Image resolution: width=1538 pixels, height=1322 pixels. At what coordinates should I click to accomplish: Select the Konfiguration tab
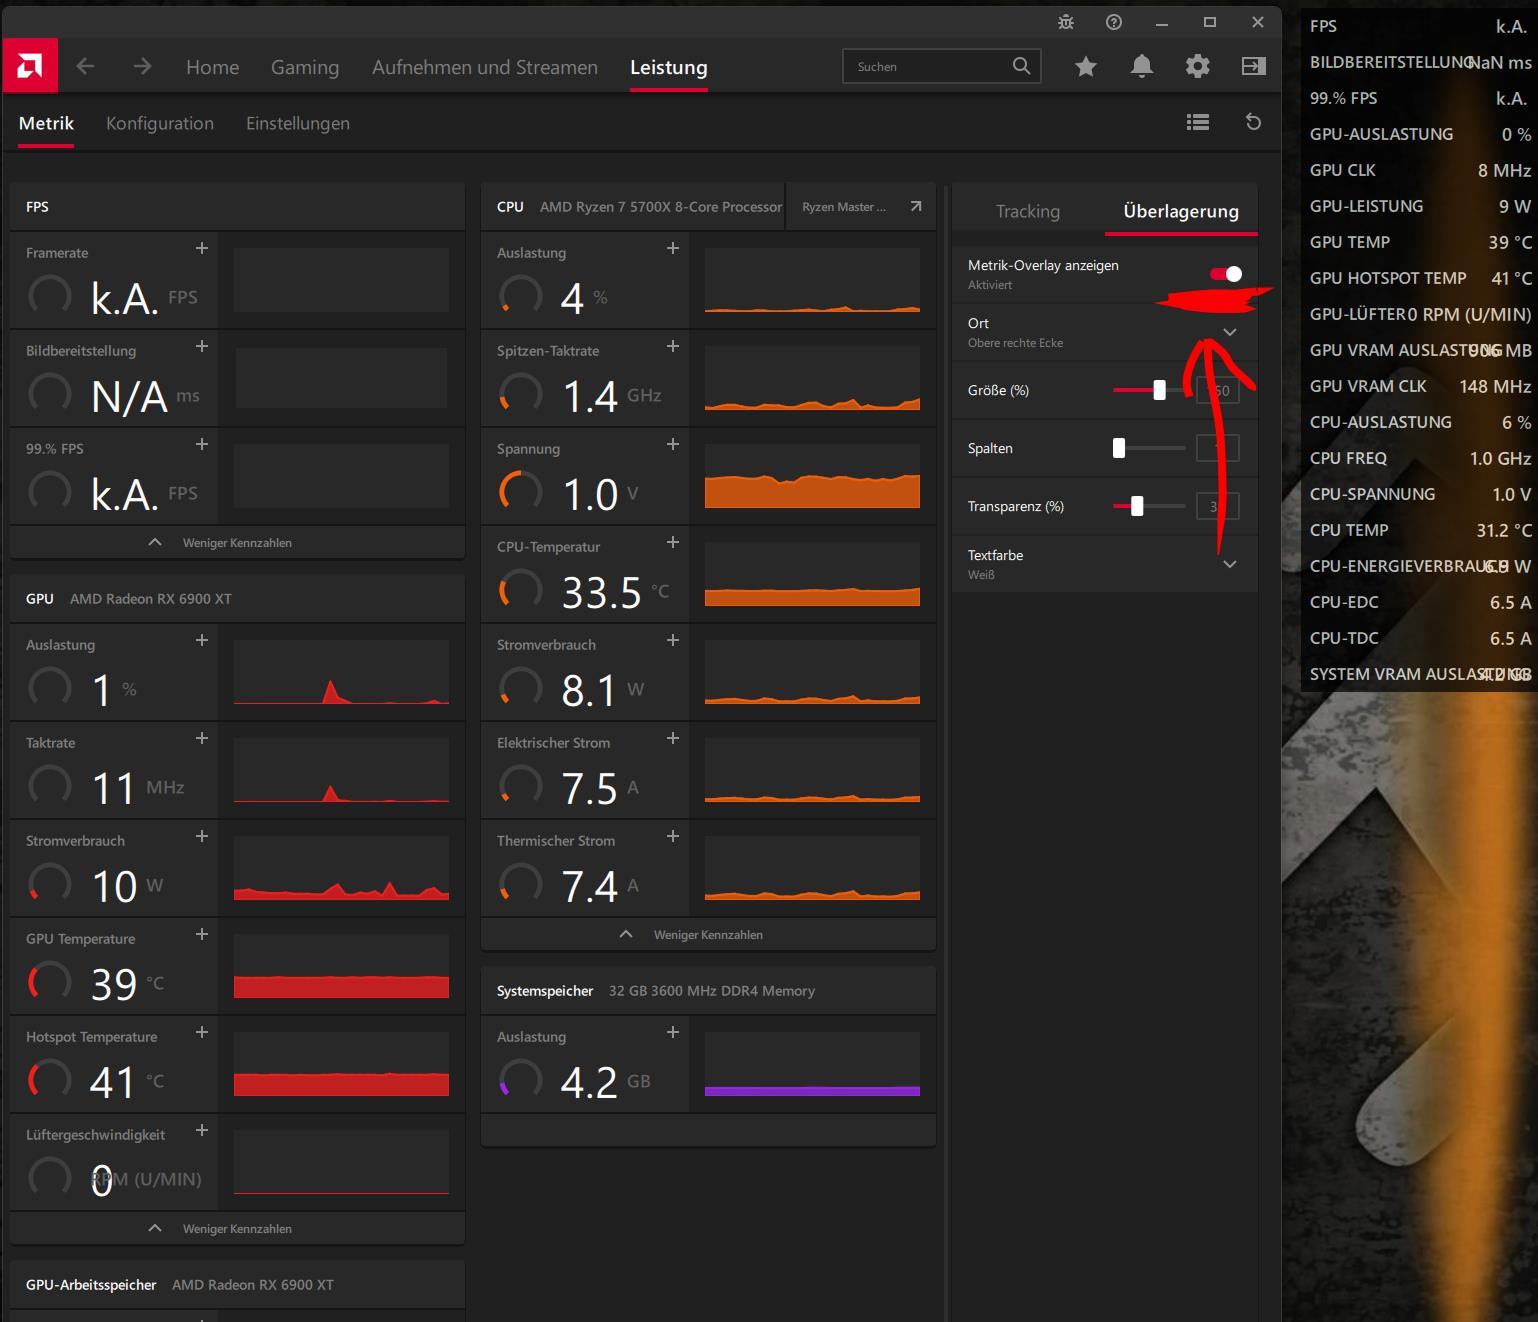(x=160, y=123)
